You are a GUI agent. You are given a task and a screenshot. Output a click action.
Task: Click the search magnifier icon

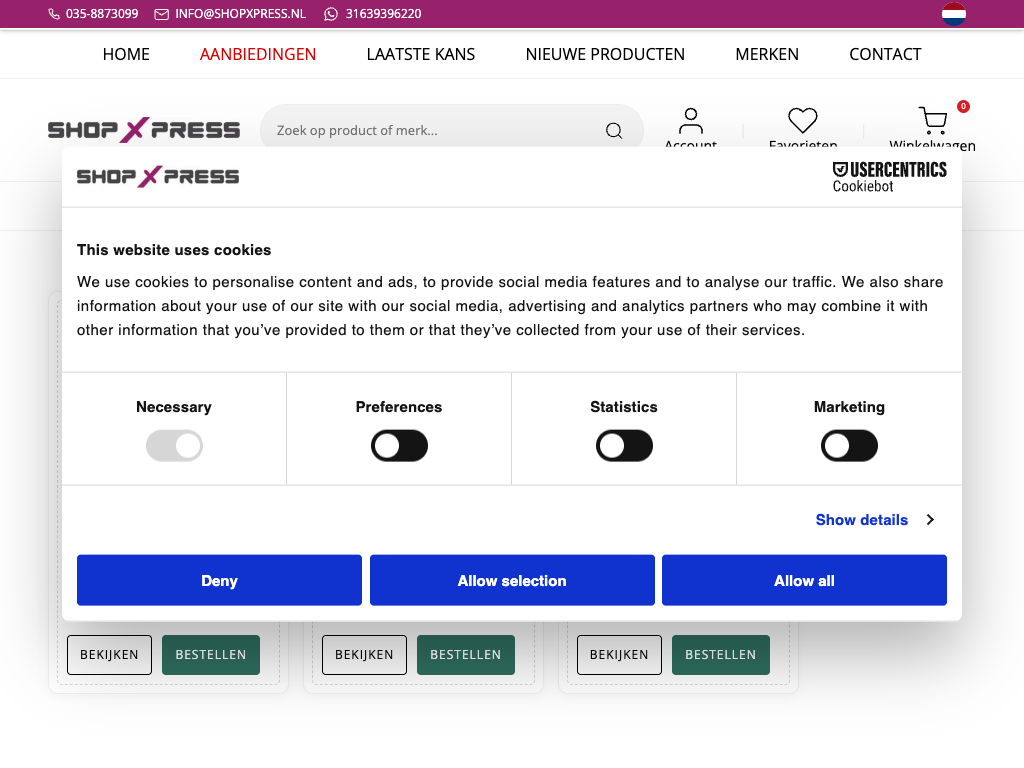click(x=614, y=131)
